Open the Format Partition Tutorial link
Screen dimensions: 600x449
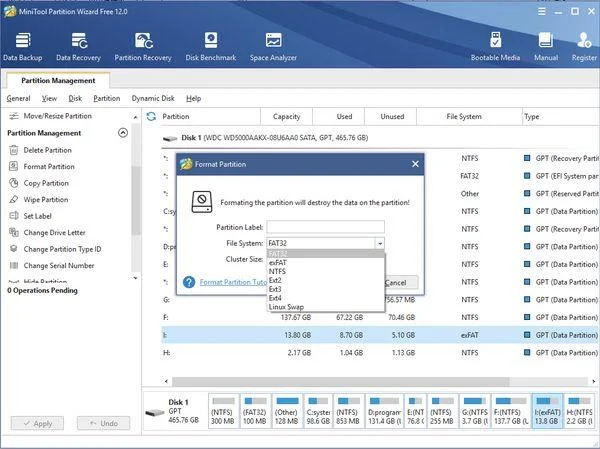[233, 282]
